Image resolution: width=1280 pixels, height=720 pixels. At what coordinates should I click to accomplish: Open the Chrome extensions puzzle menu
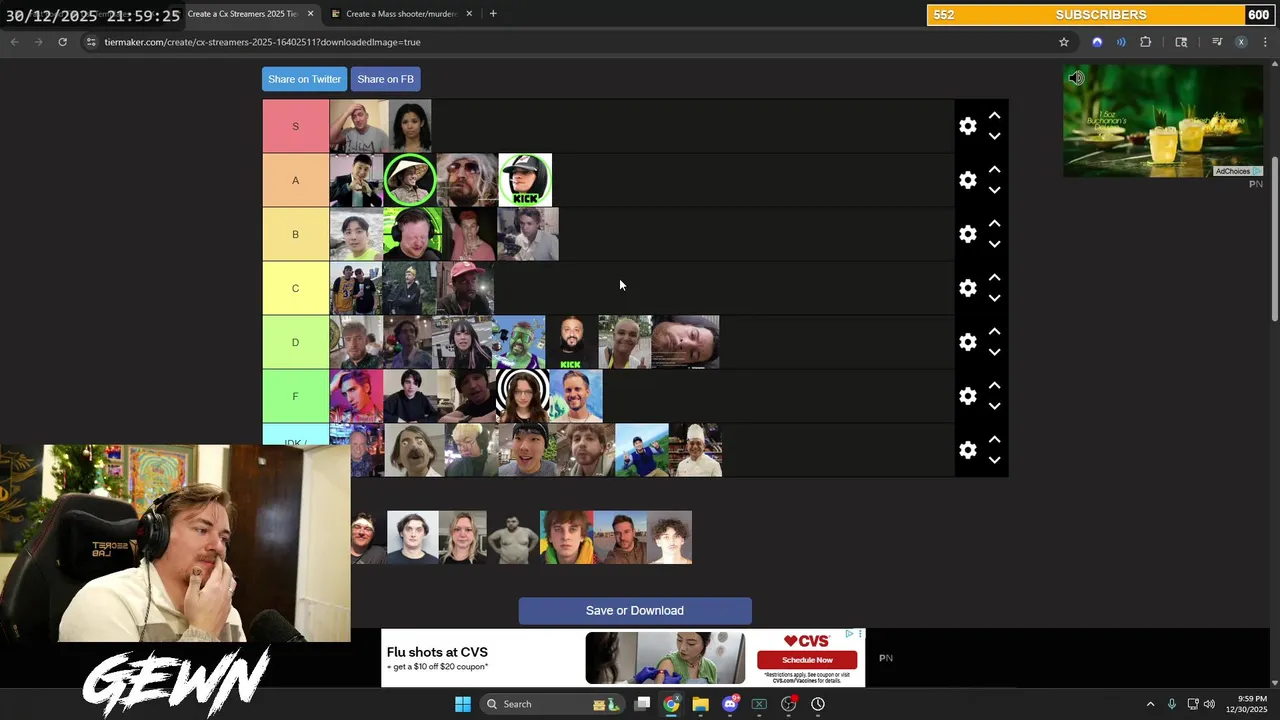pyautogui.click(x=1146, y=42)
